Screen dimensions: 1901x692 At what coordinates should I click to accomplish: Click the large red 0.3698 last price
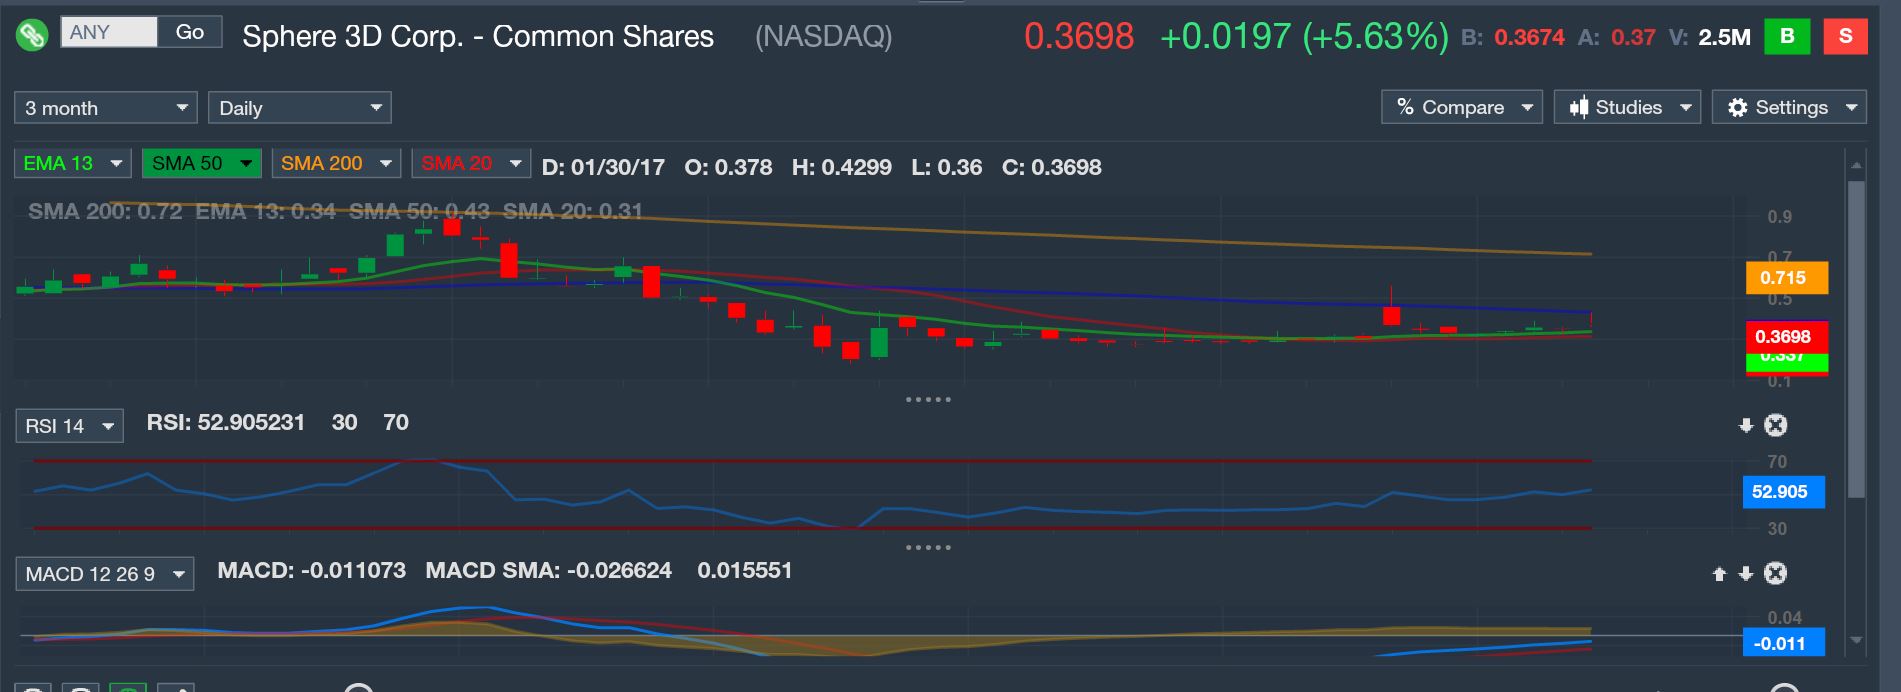point(1079,37)
